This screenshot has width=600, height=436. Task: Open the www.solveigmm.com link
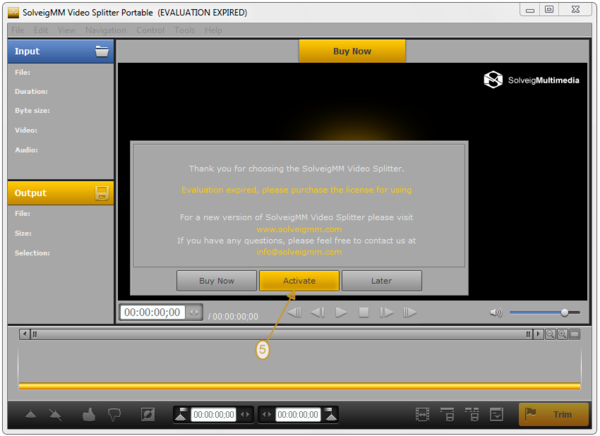(299, 229)
